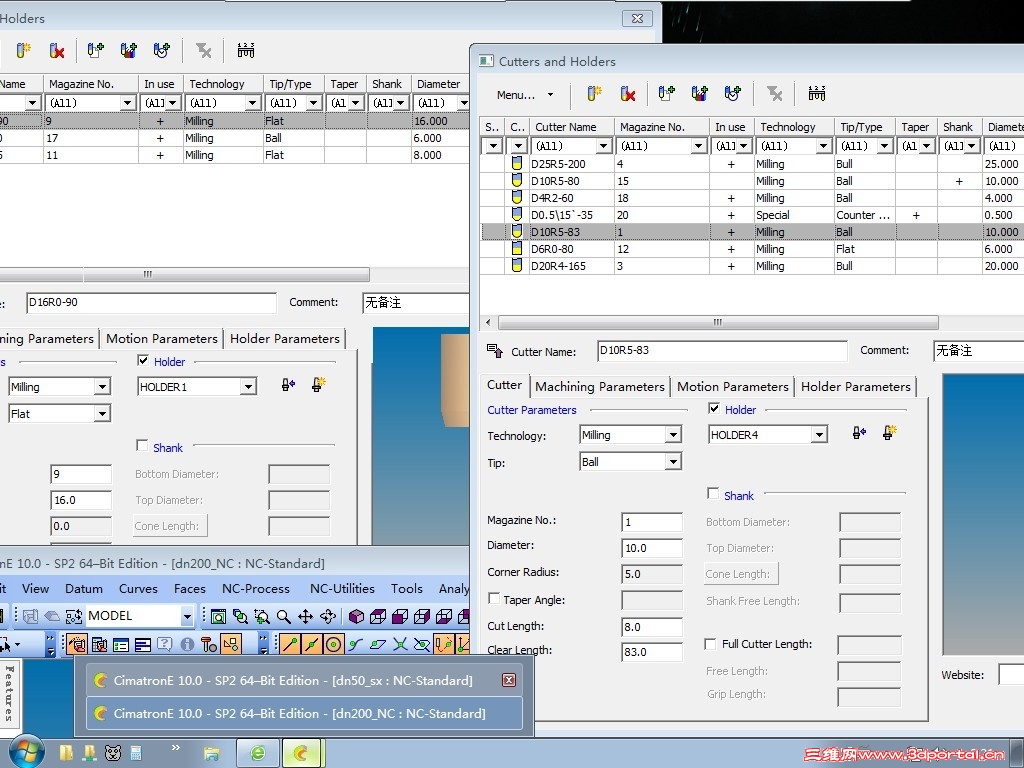Open the Tip dropdown set to Ball
Viewport: 1024px width, 768px height.
[673, 462]
